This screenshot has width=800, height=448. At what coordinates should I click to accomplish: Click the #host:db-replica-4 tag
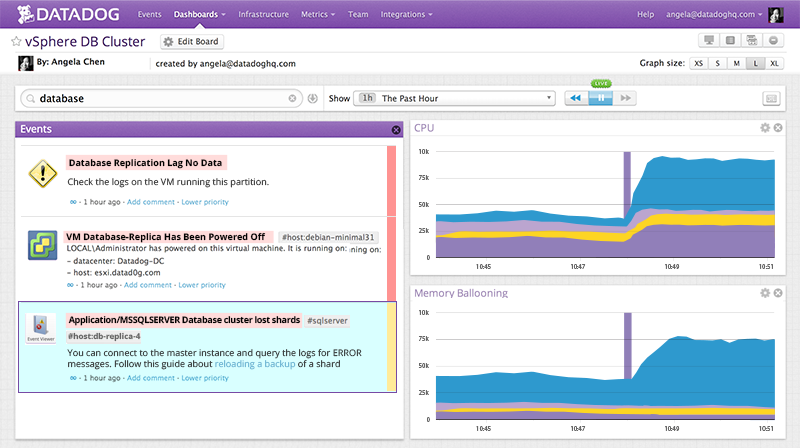[104, 336]
